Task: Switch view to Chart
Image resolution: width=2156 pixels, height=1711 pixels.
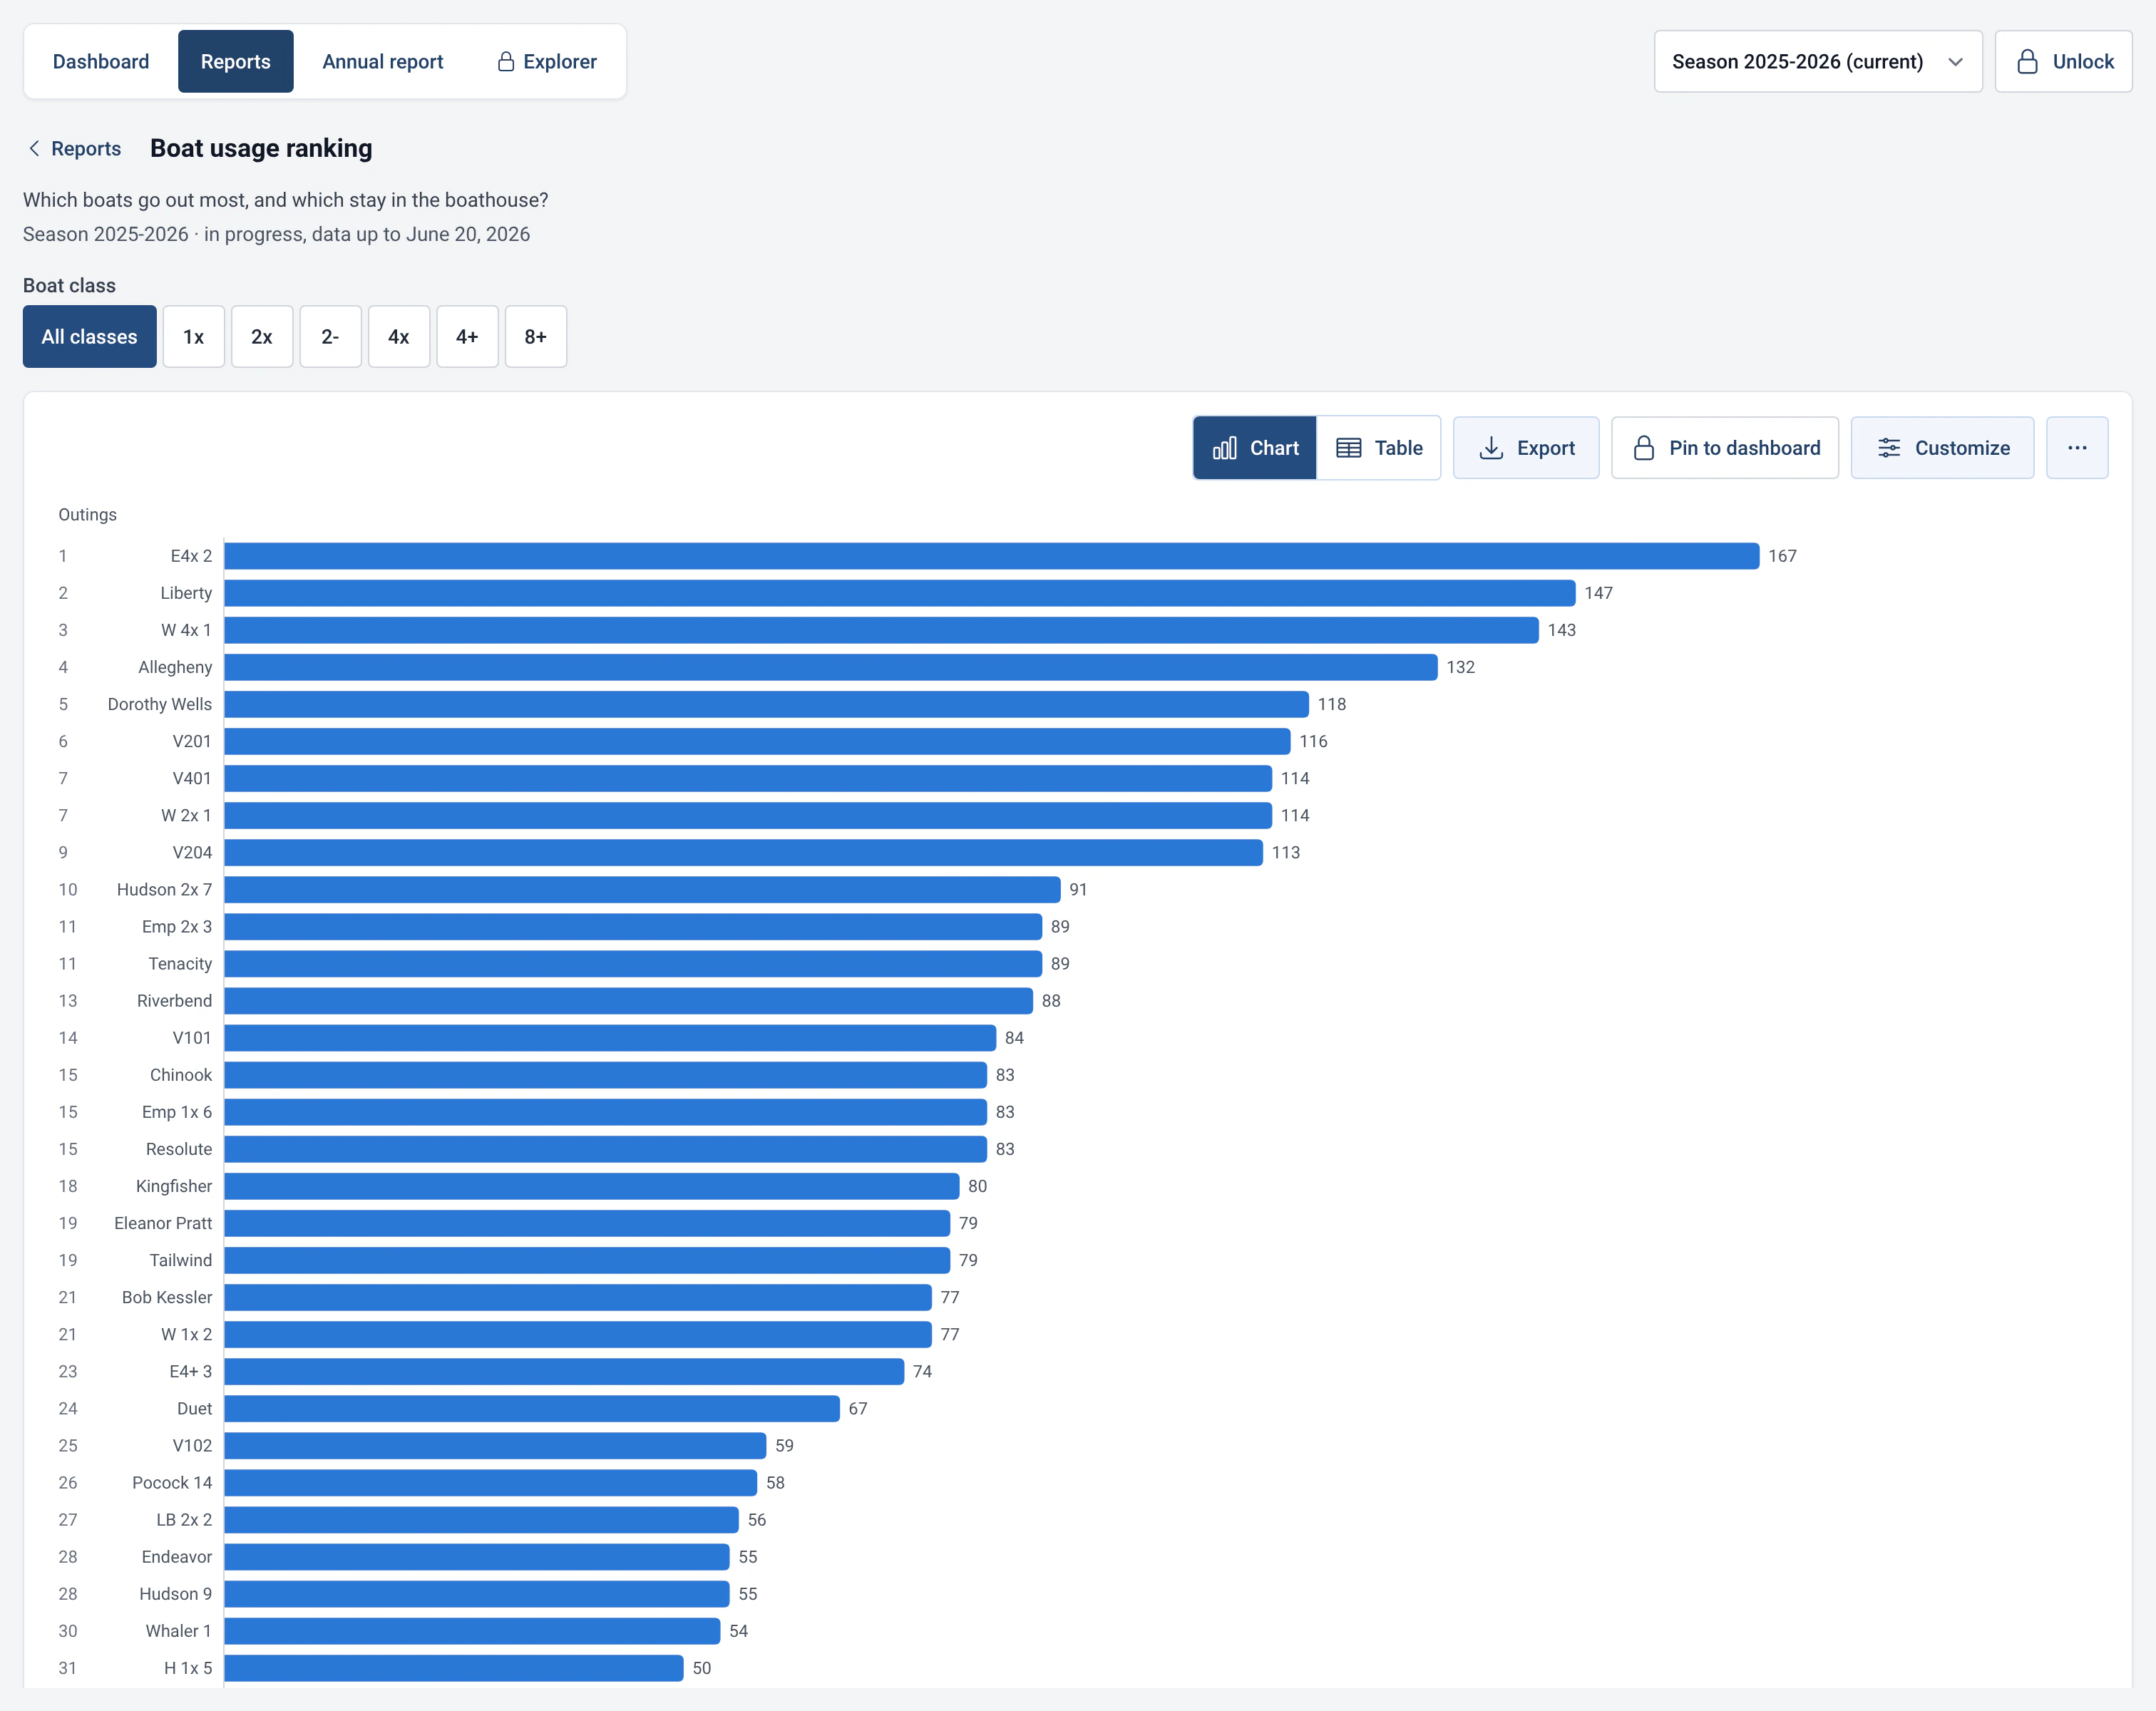Action: tap(1254, 448)
